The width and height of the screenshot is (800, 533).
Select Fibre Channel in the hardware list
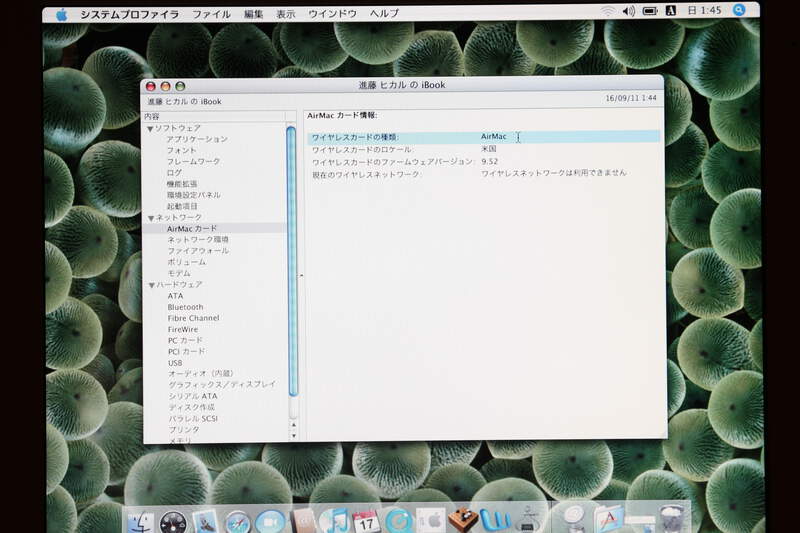click(193, 318)
